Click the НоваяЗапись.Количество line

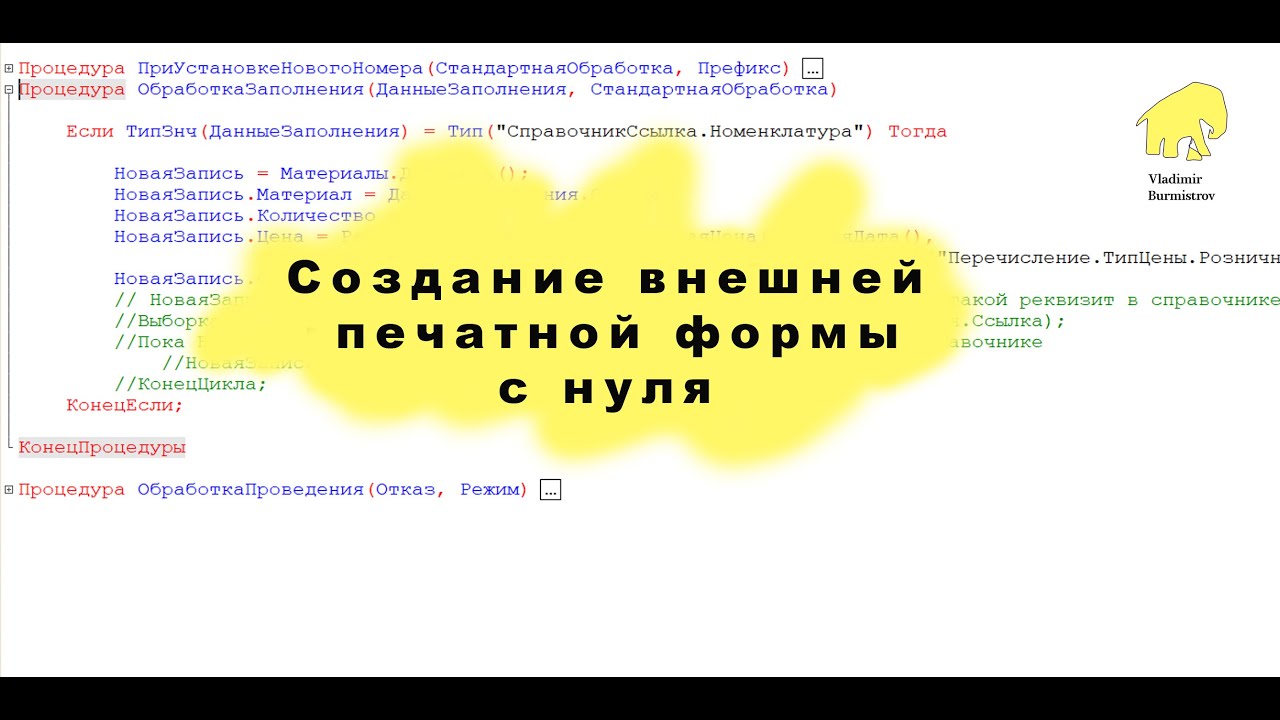tap(245, 215)
